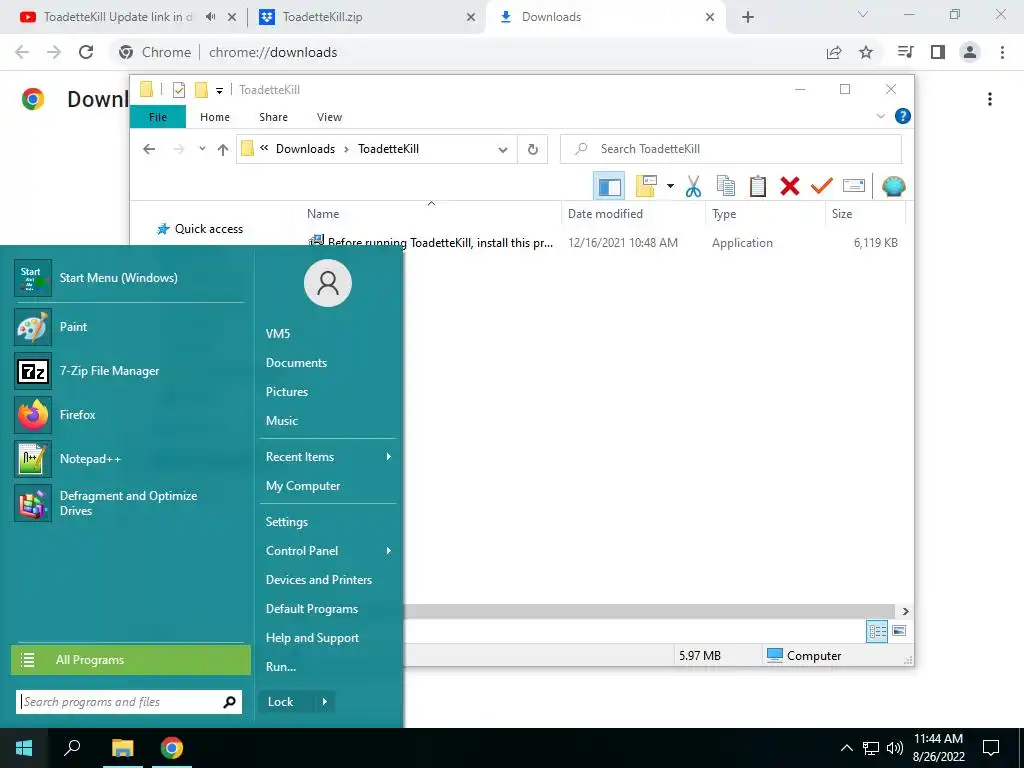Click Explorer back arrow button
The height and width of the screenshot is (768, 1024).
click(149, 150)
